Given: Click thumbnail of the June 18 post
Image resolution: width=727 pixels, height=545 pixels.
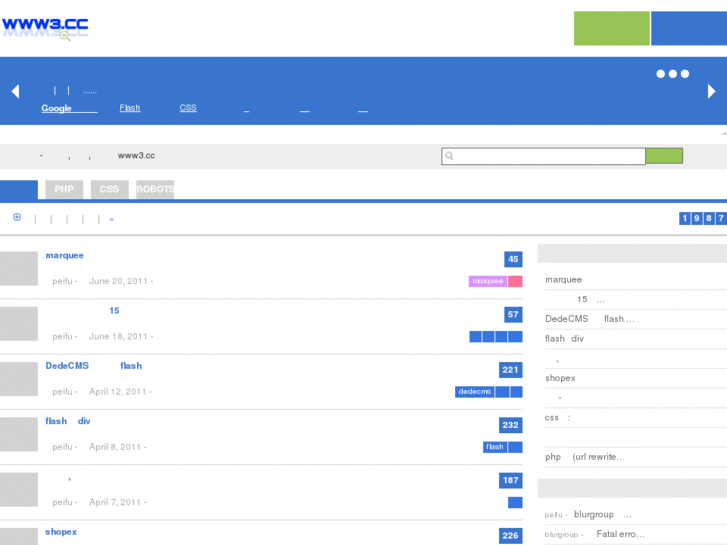Looking at the screenshot, I should tap(19, 324).
